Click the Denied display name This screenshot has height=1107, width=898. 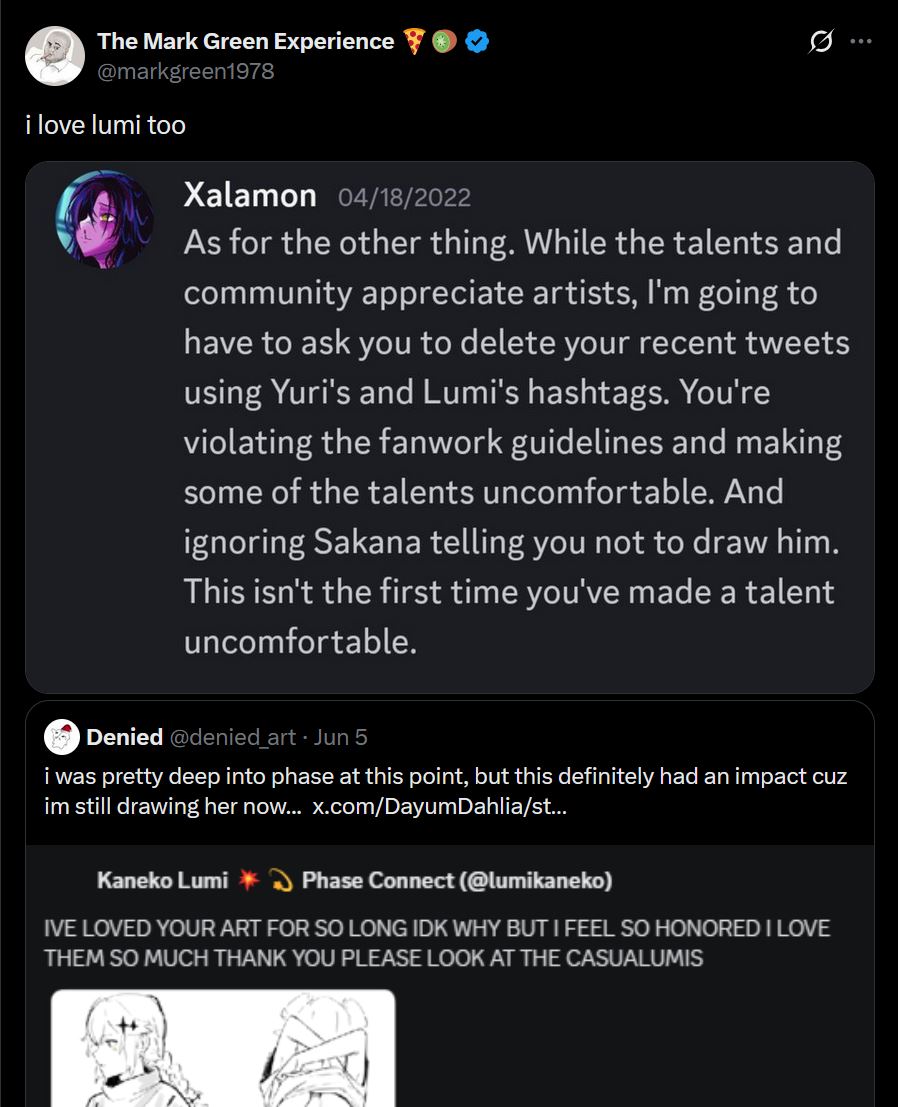click(x=125, y=738)
